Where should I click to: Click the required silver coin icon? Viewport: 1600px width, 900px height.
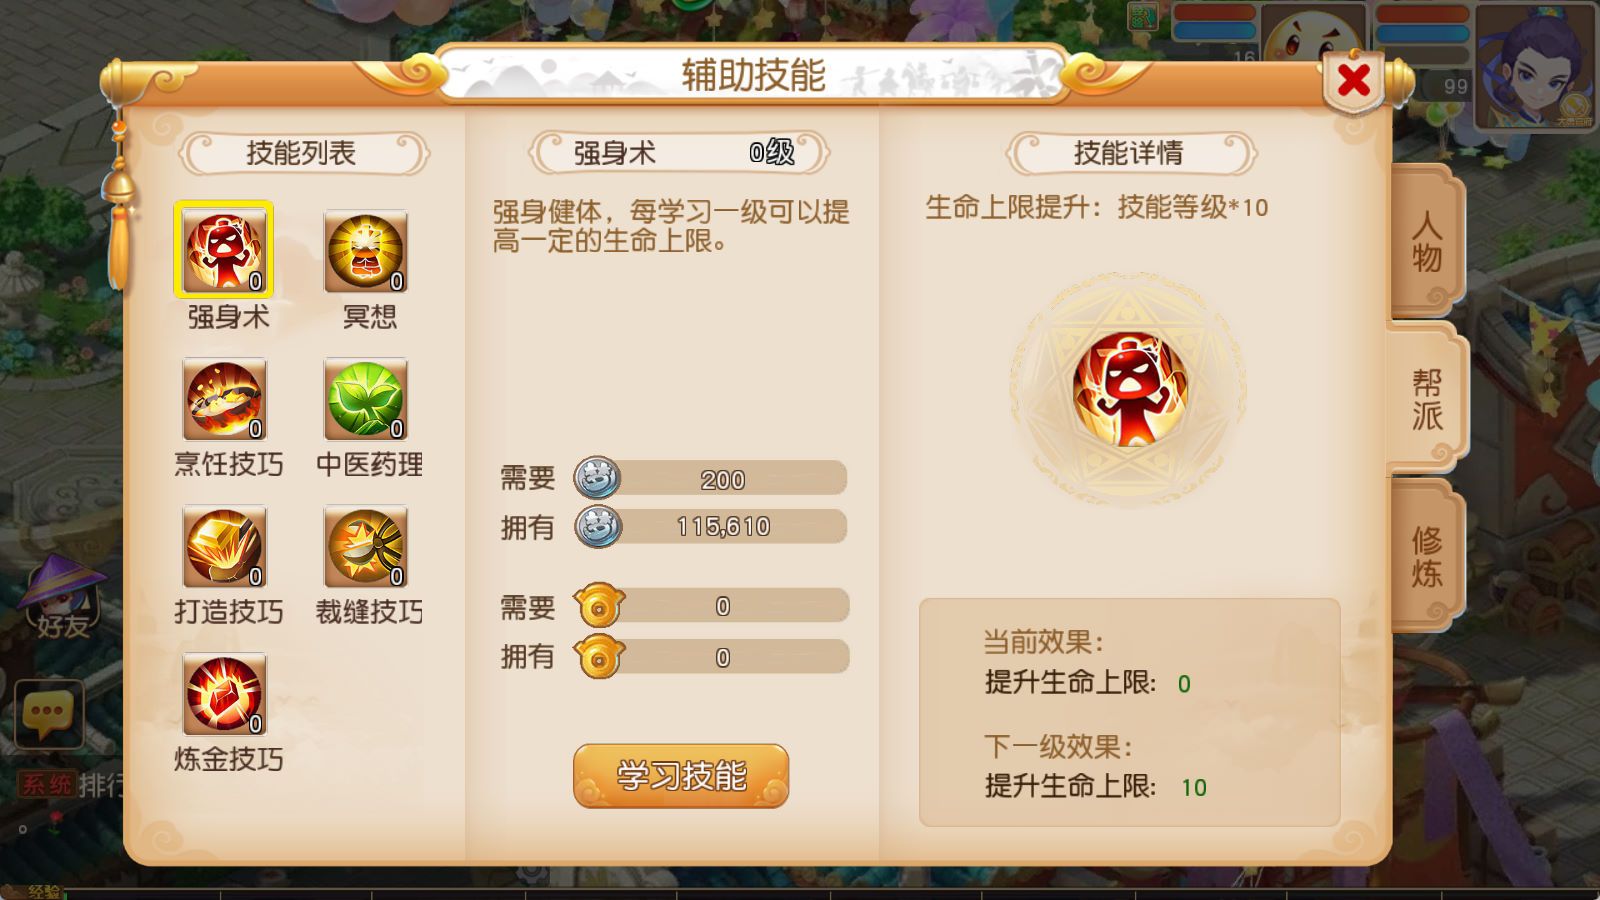pos(598,478)
